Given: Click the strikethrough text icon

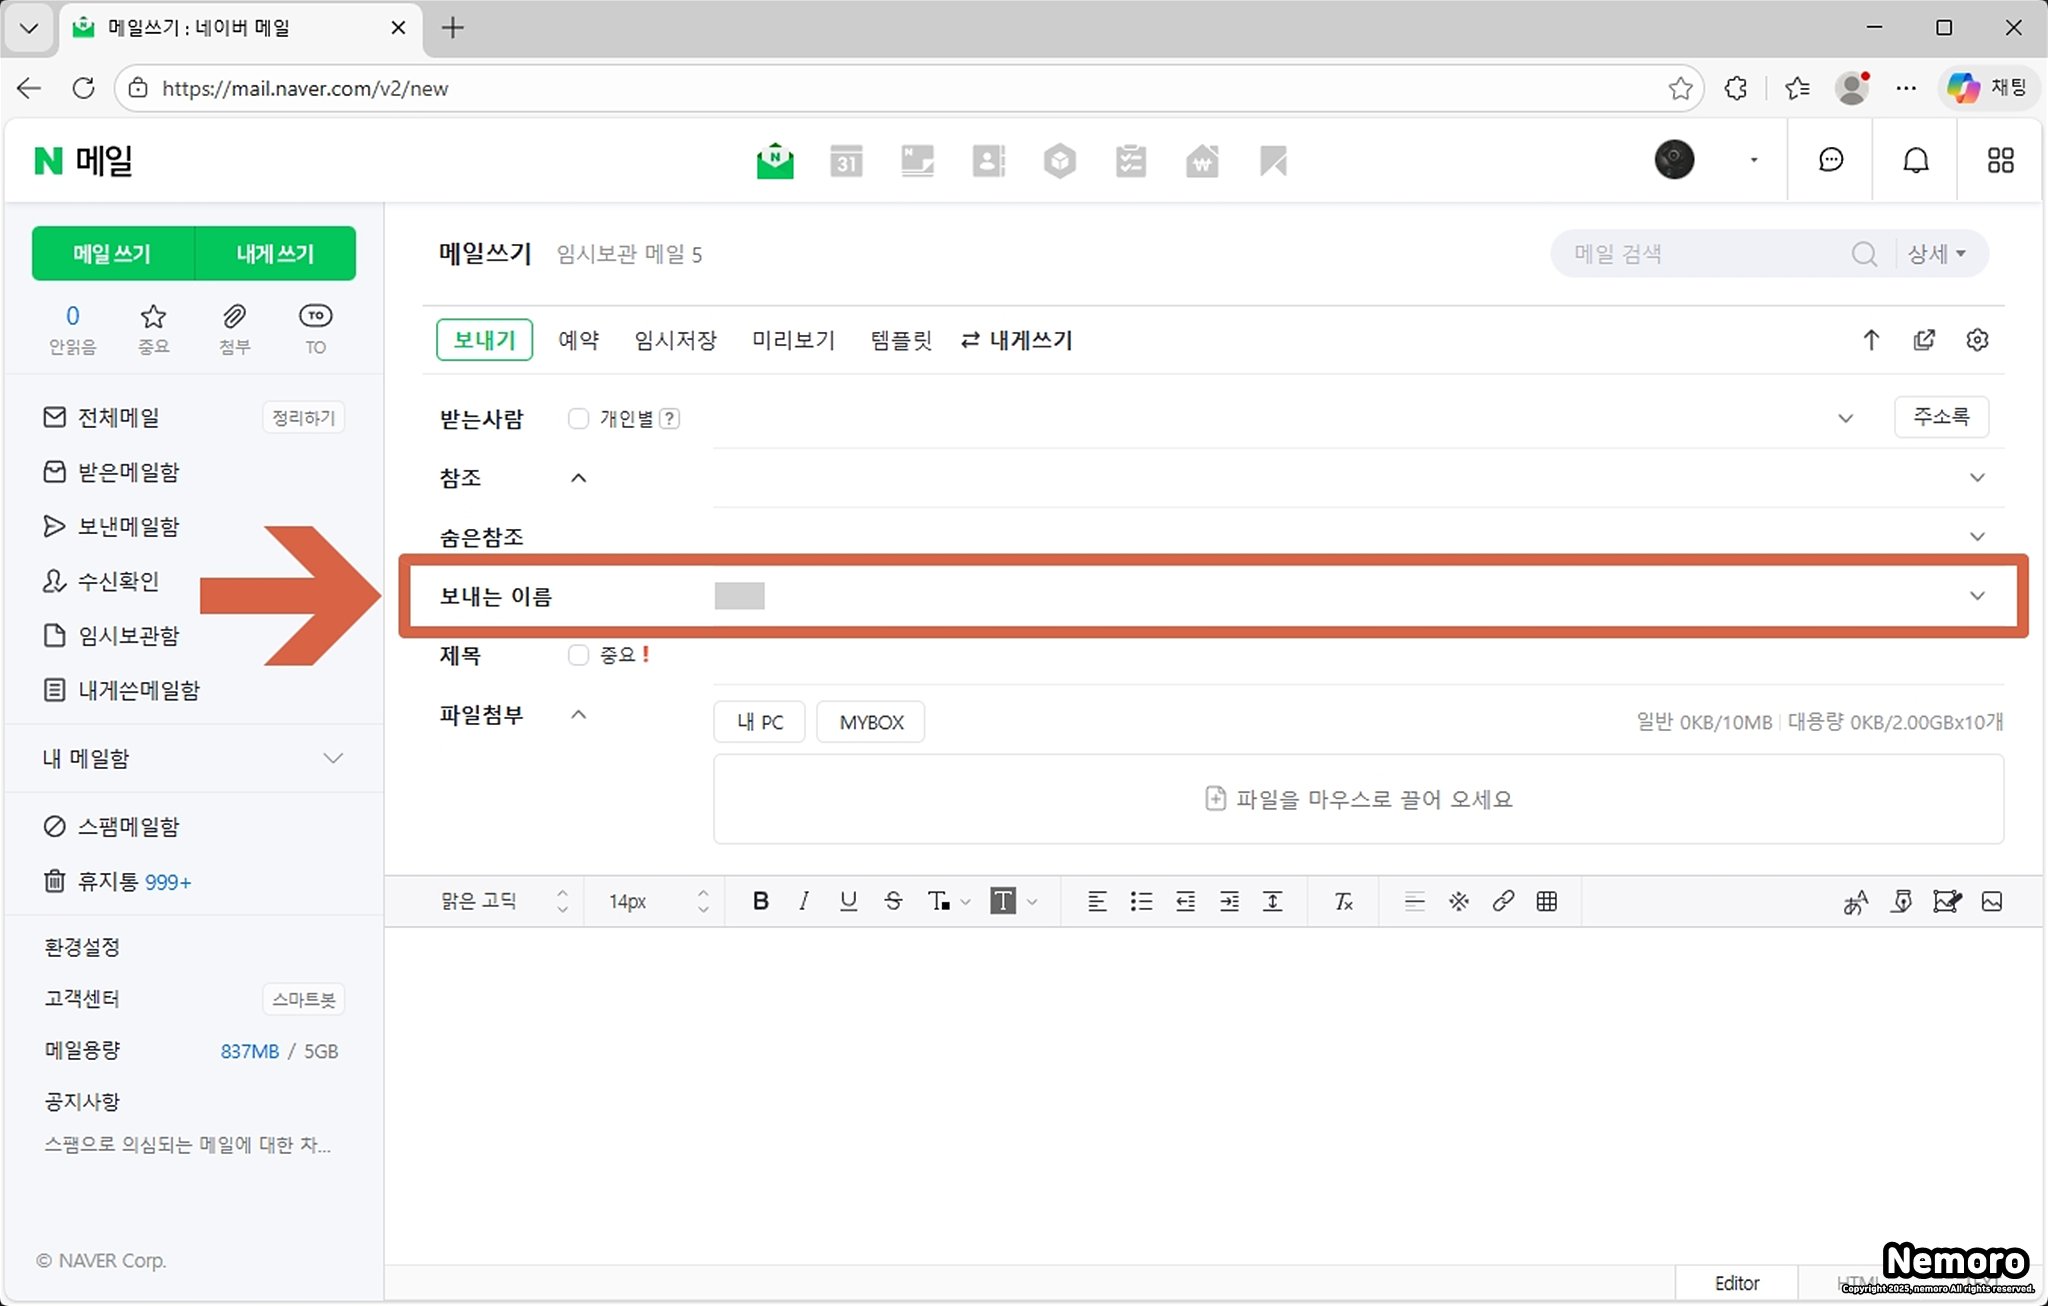Looking at the screenshot, I should pyautogui.click(x=893, y=901).
